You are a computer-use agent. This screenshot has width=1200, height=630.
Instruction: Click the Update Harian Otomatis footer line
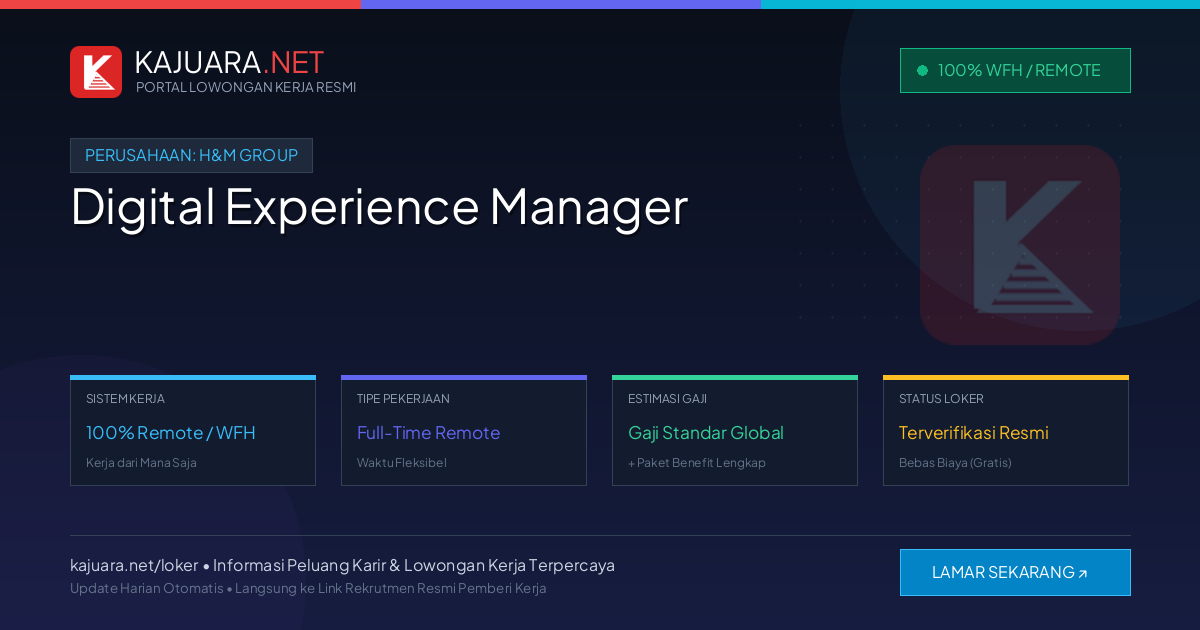[x=308, y=588]
